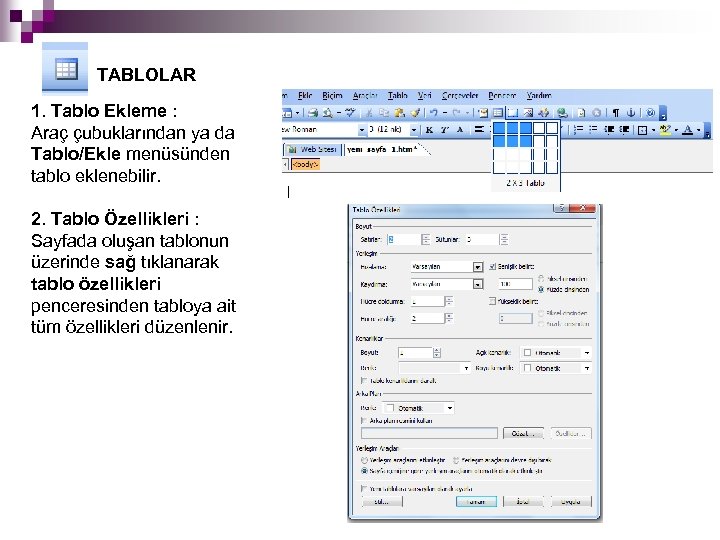Click the Bullets list icon
Screen dimensions: 720x540
(593, 130)
